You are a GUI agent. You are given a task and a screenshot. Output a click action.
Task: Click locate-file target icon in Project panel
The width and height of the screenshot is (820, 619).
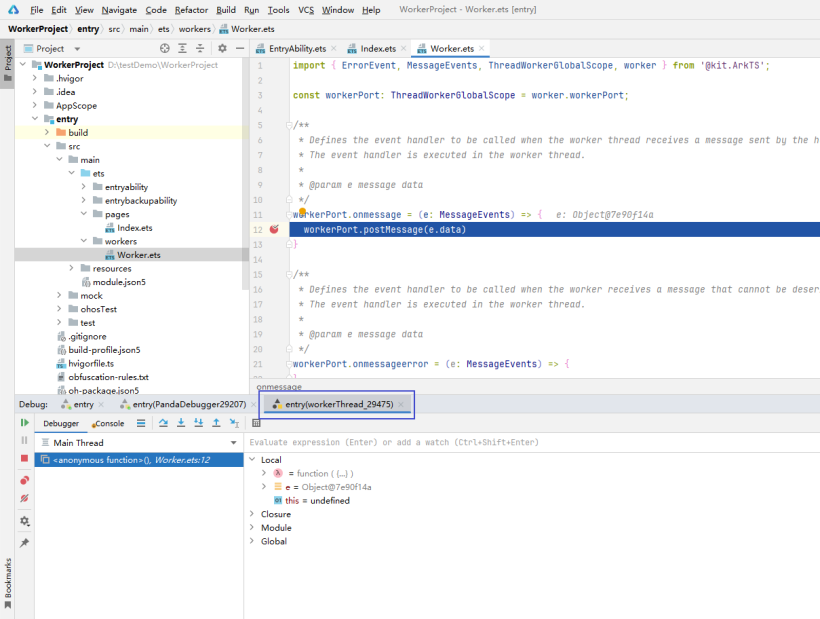coord(165,48)
